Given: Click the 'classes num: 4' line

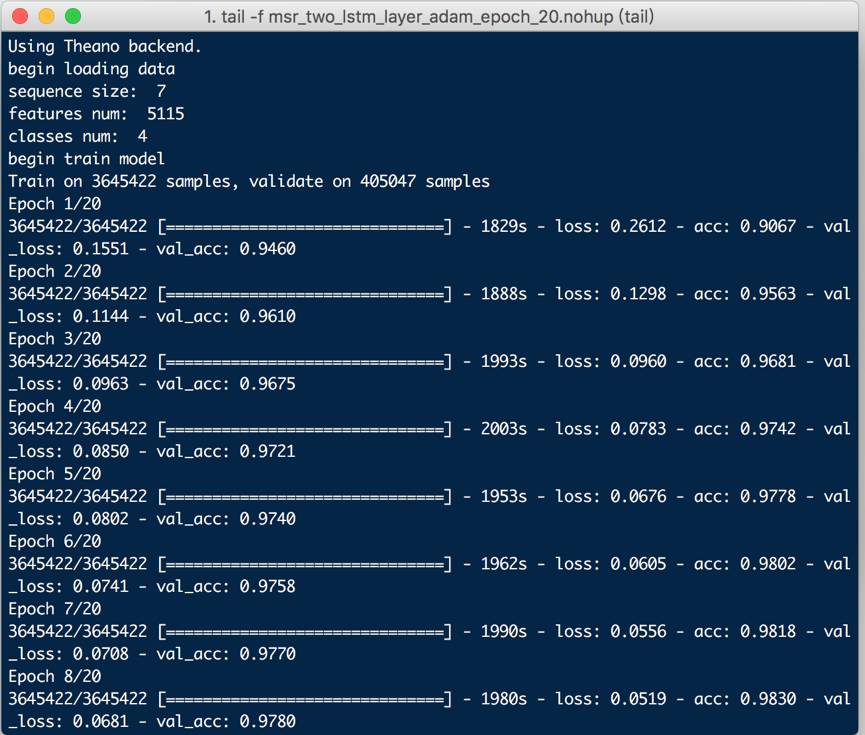Looking at the screenshot, I should pos(78,136).
